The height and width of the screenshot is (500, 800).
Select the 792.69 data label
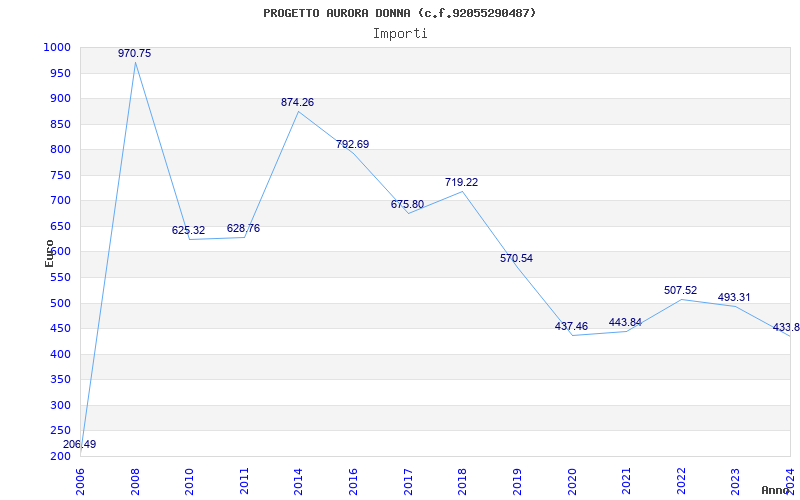pyautogui.click(x=353, y=144)
